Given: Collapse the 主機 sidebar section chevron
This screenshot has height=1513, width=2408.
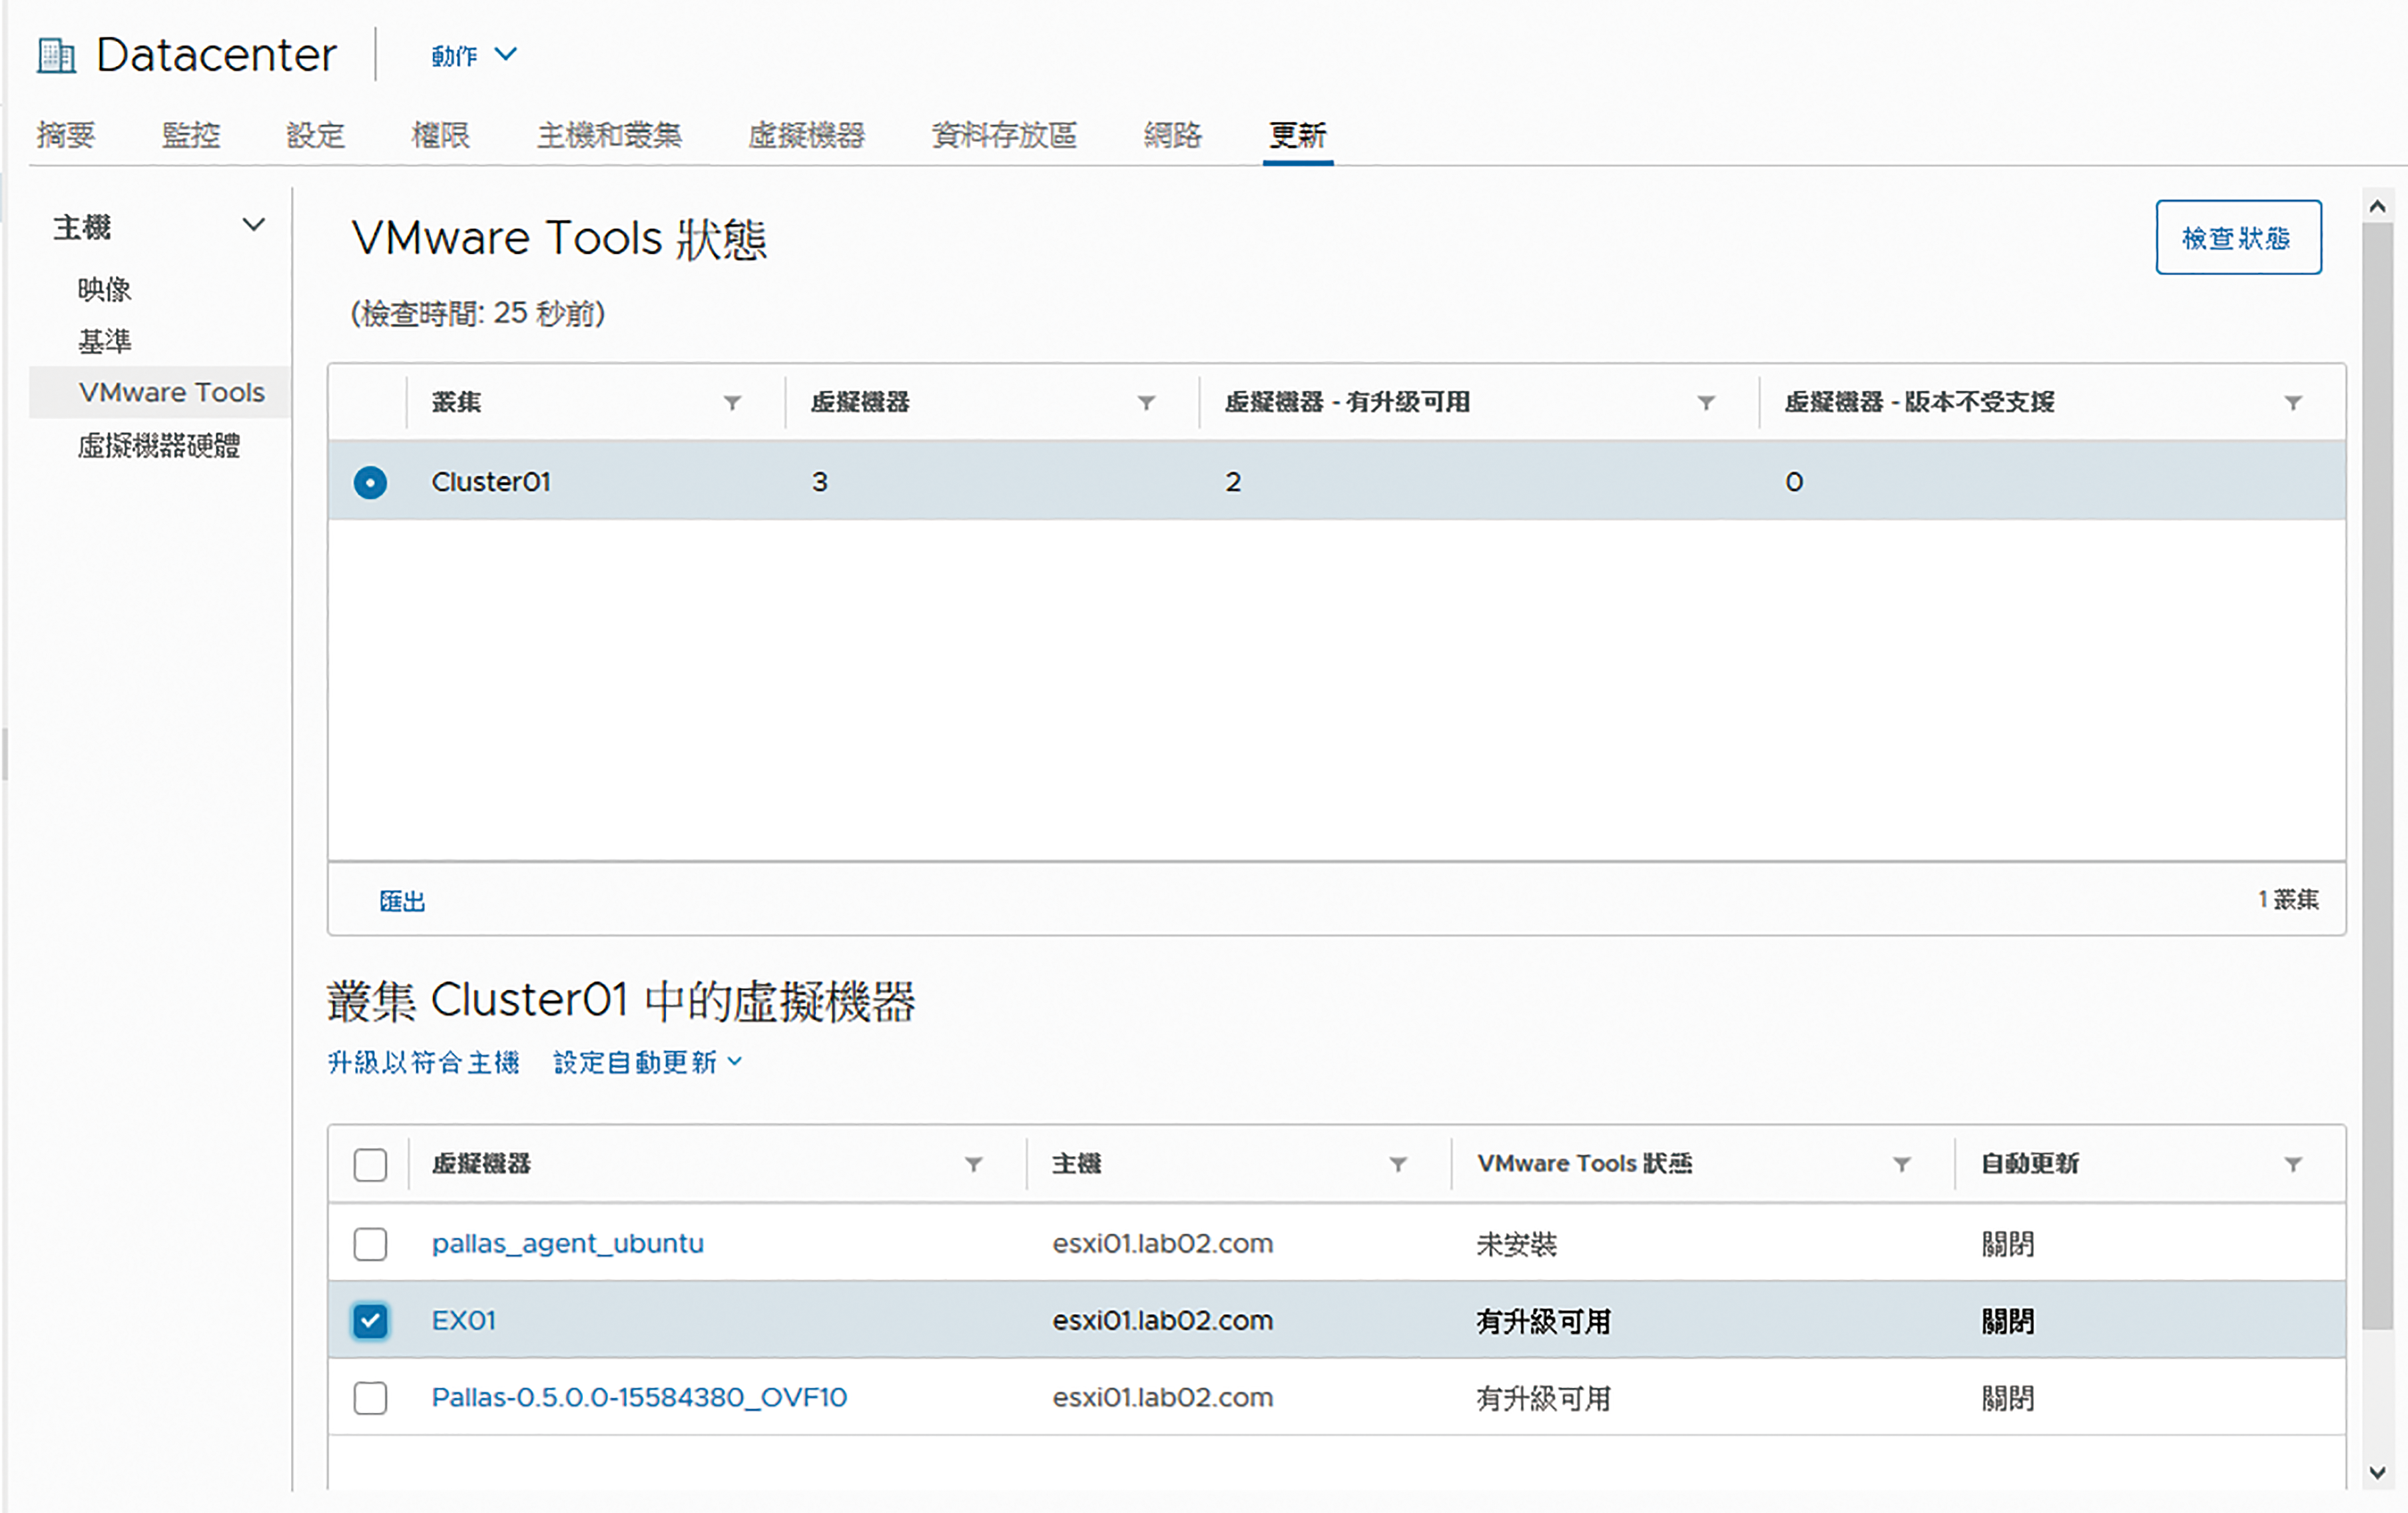Looking at the screenshot, I should point(254,225).
